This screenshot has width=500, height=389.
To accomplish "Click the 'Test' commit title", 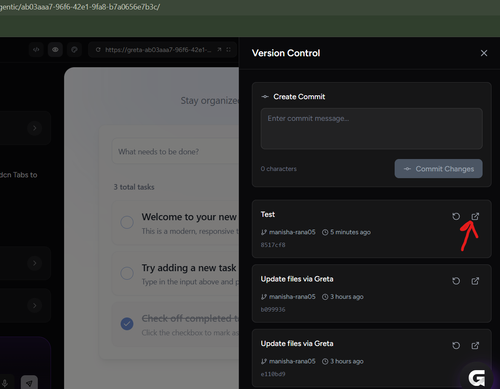I will pyautogui.click(x=268, y=214).
